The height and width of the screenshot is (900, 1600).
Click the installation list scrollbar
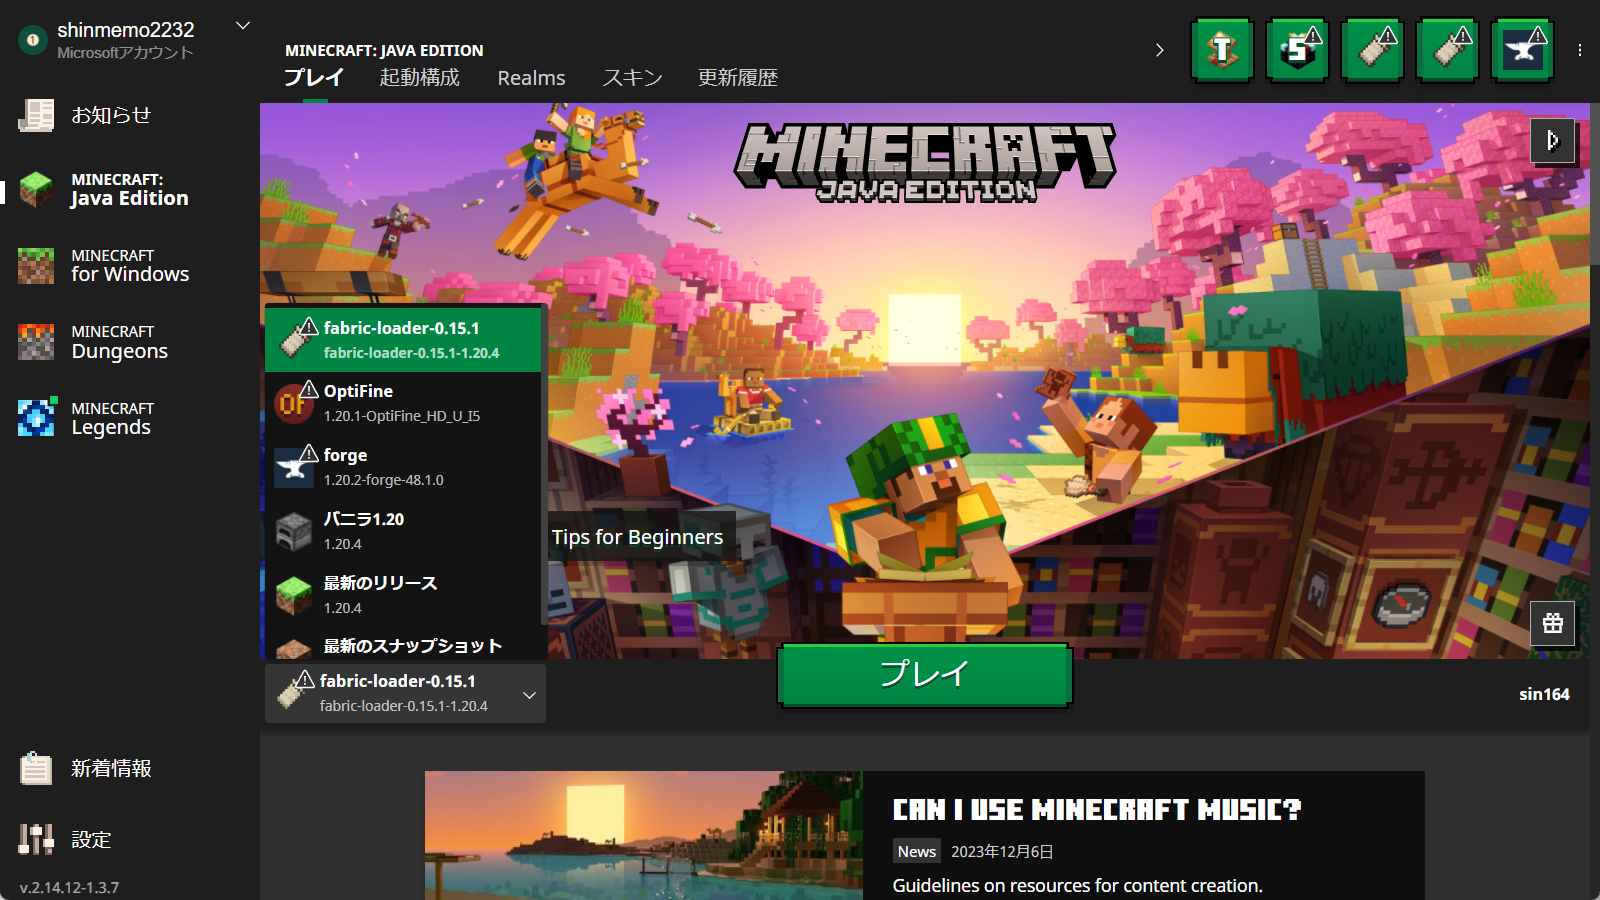coord(544,466)
